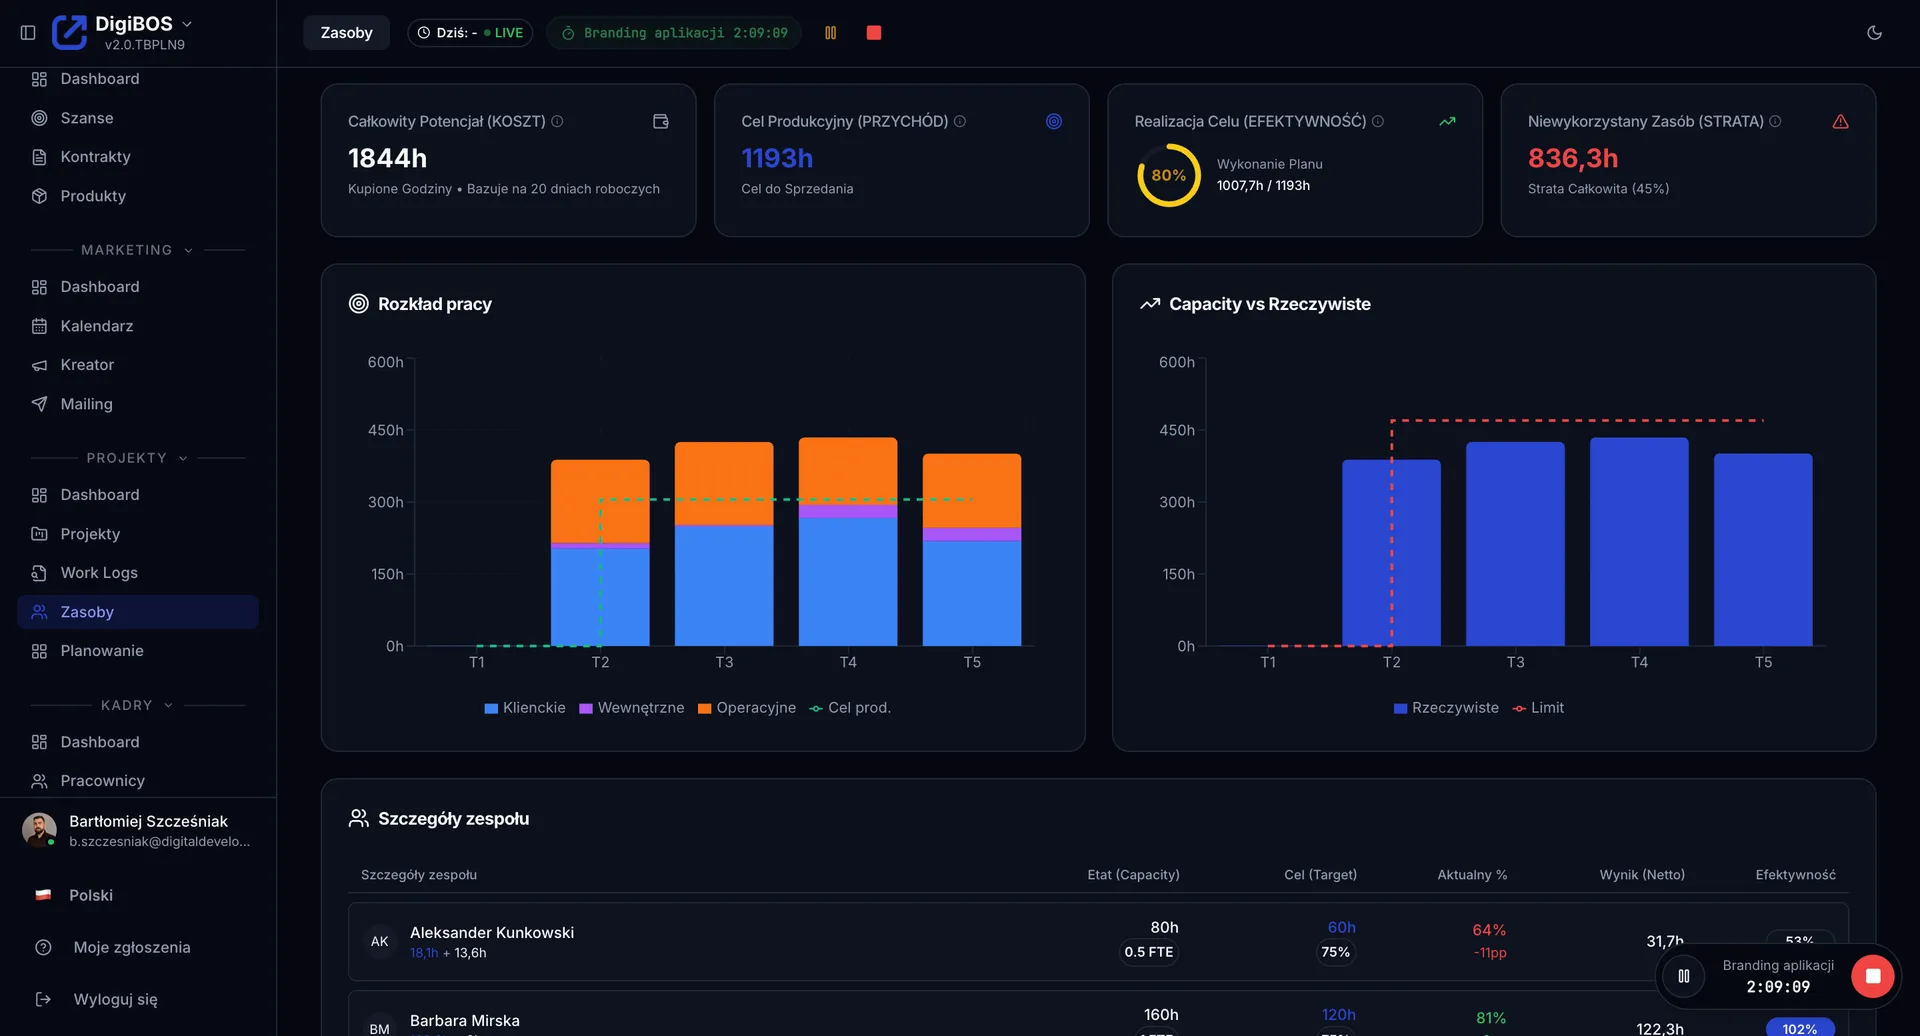
Task: Open Aleksander Kunkowski's row
Action: (x=1098, y=942)
